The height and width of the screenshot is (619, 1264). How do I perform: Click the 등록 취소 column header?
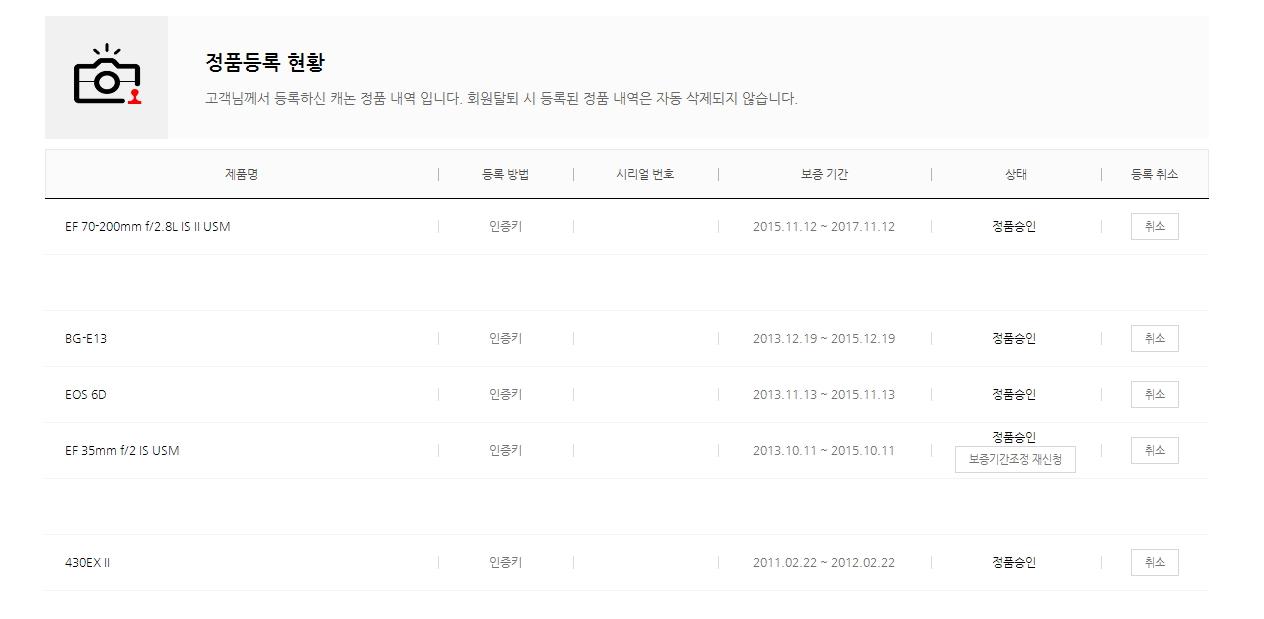(x=1154, y=174)
